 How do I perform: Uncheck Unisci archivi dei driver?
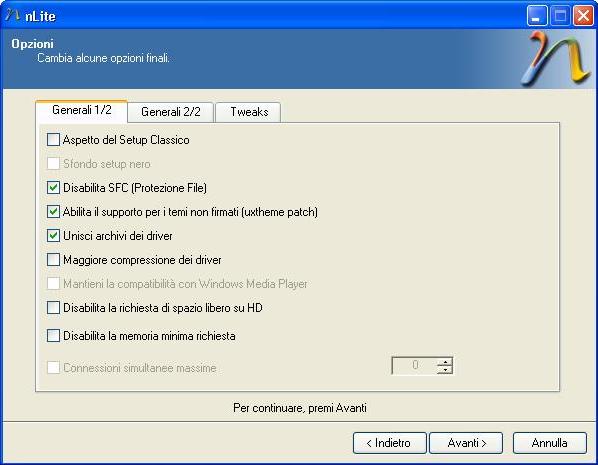[53, 236]
